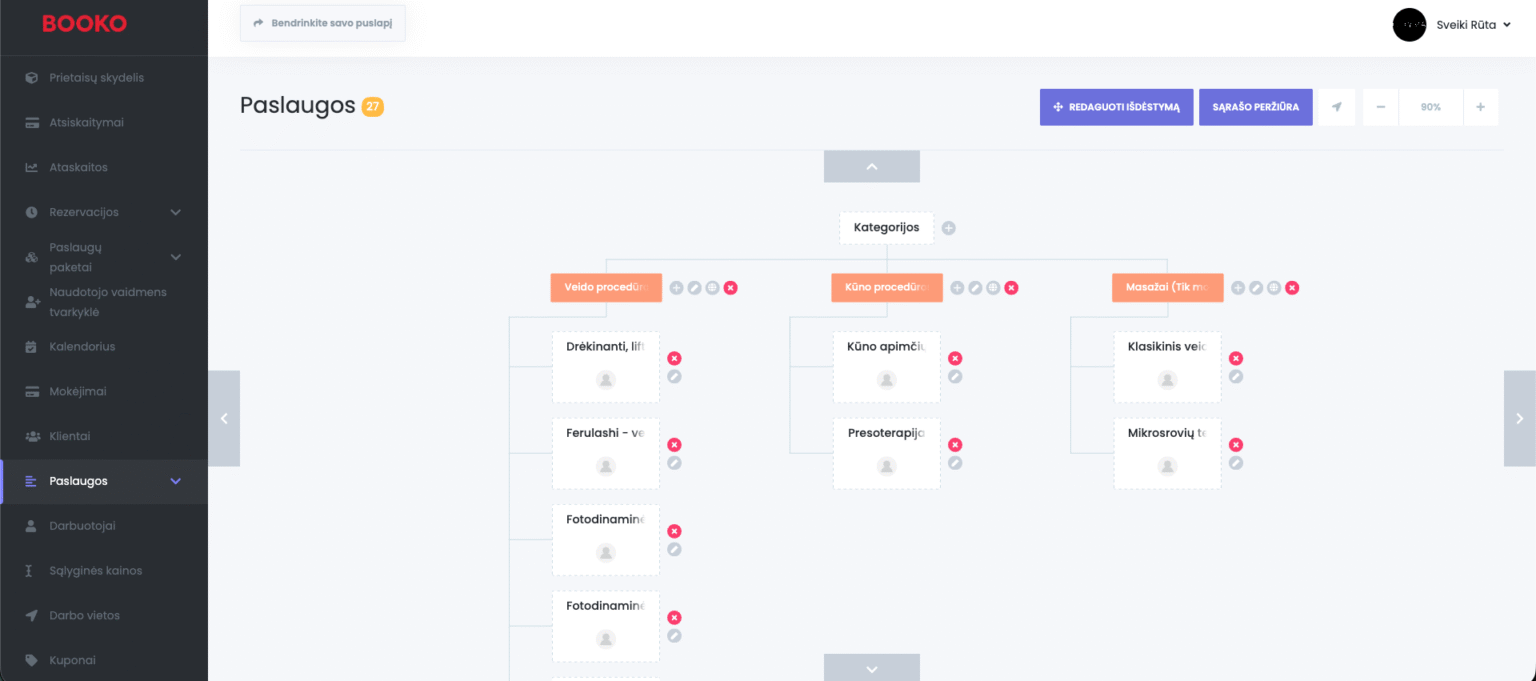Zoom in with the plus button
Image resolution: width=1536 pixels, height=681 pixels.
(1480, 107)
